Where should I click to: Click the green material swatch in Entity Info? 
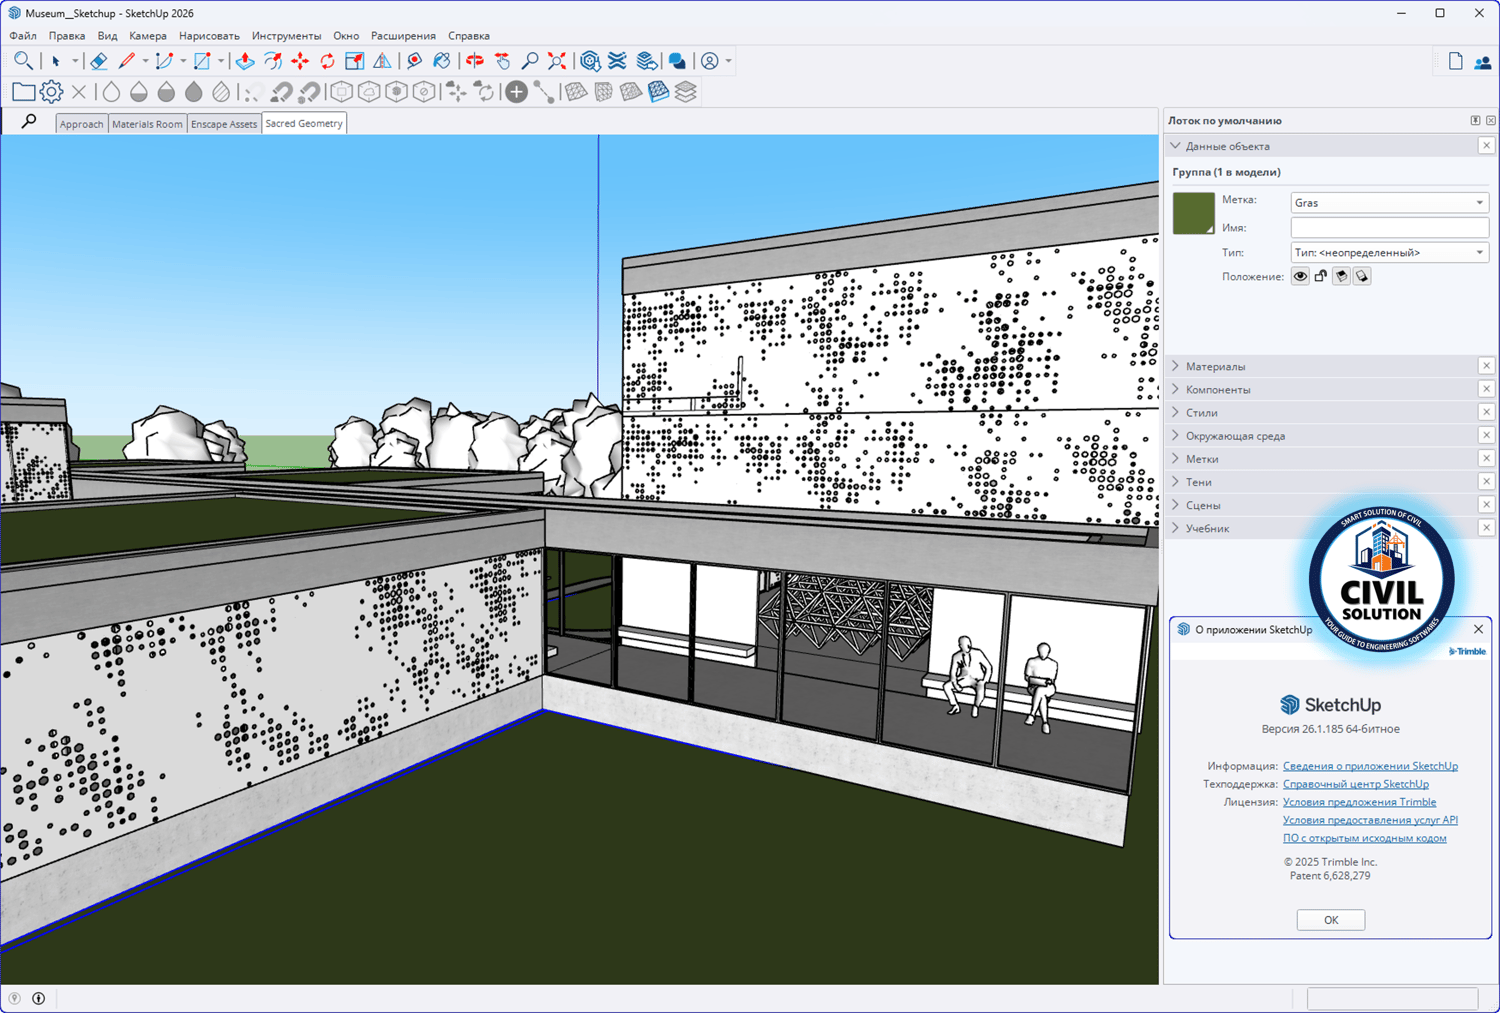coord(1193,213)
